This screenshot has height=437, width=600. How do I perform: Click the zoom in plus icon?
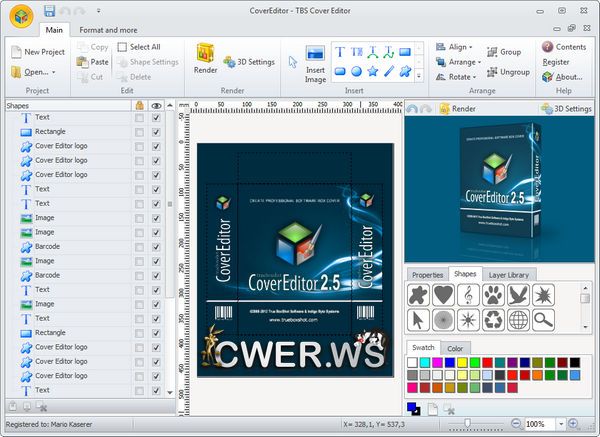pyautogui.click(x=573, y=424)
